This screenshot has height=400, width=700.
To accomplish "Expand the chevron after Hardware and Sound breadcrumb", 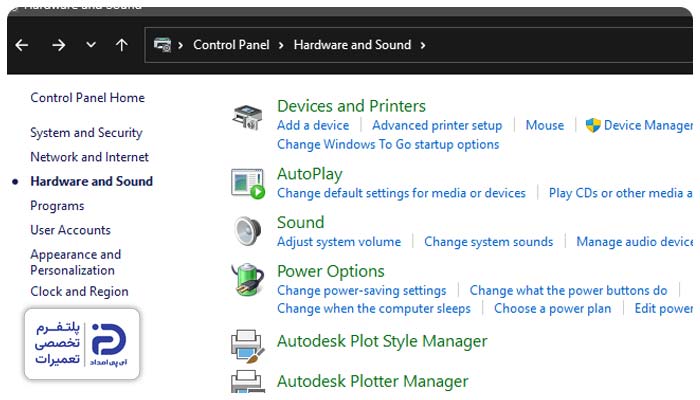I will [422, 46].
